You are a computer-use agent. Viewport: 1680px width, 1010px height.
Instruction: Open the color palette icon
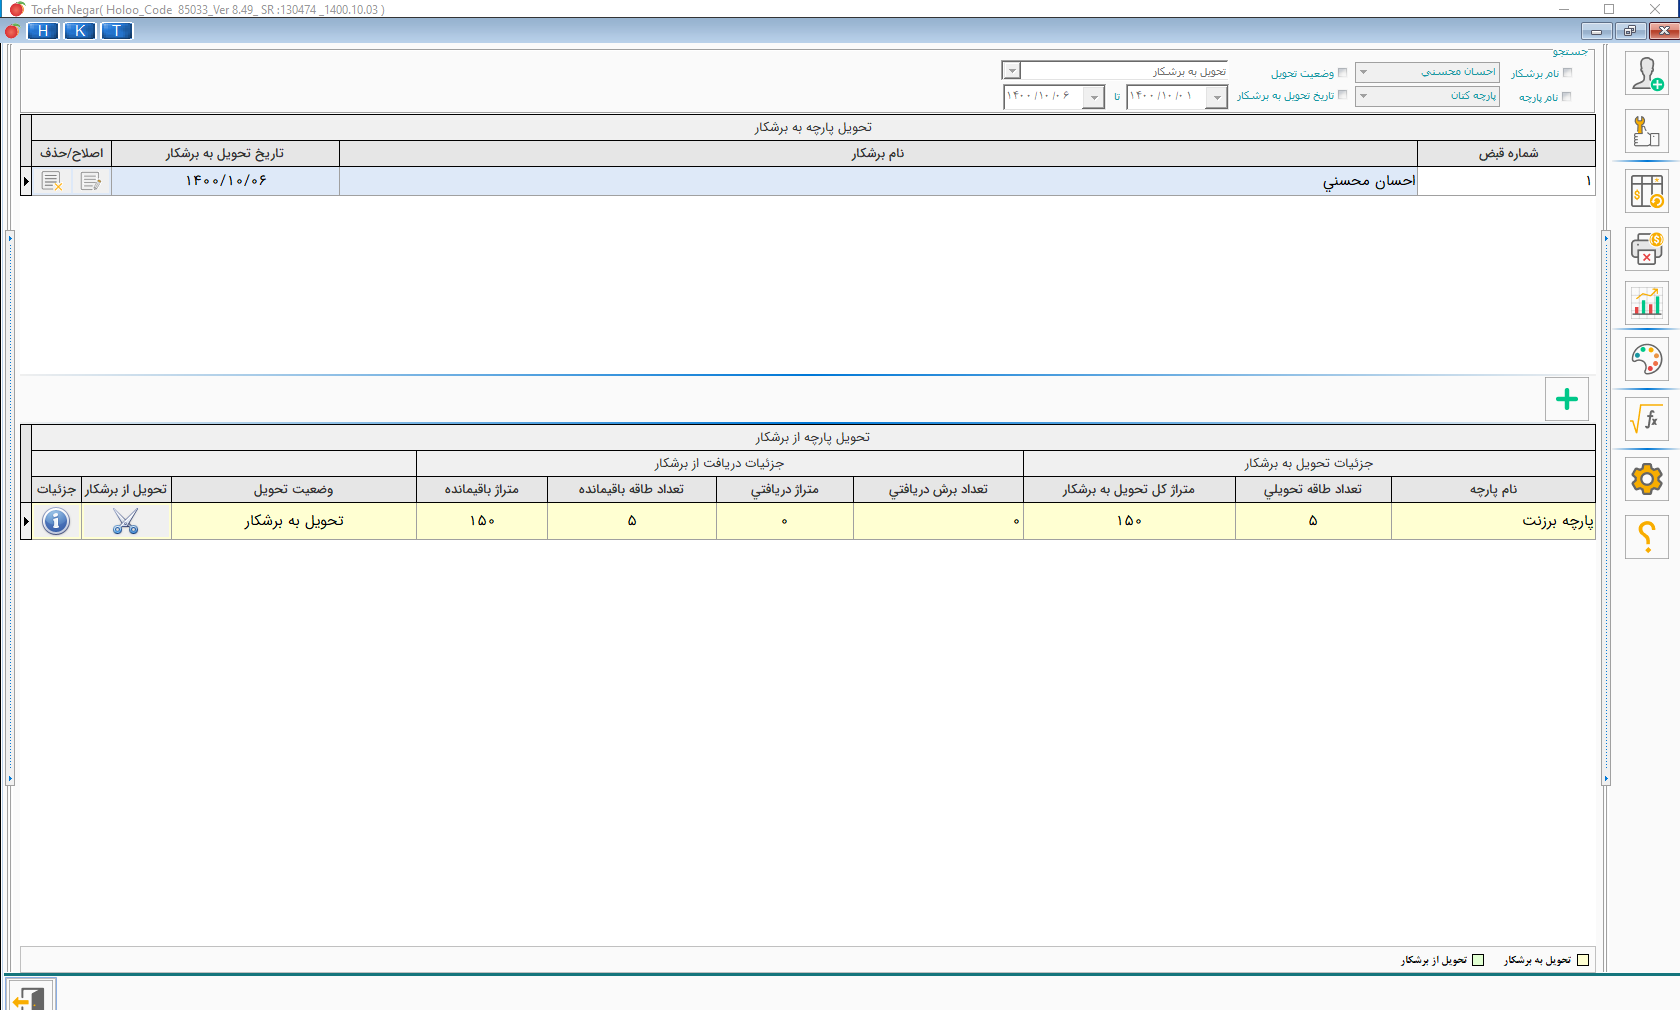point(1647,360)
